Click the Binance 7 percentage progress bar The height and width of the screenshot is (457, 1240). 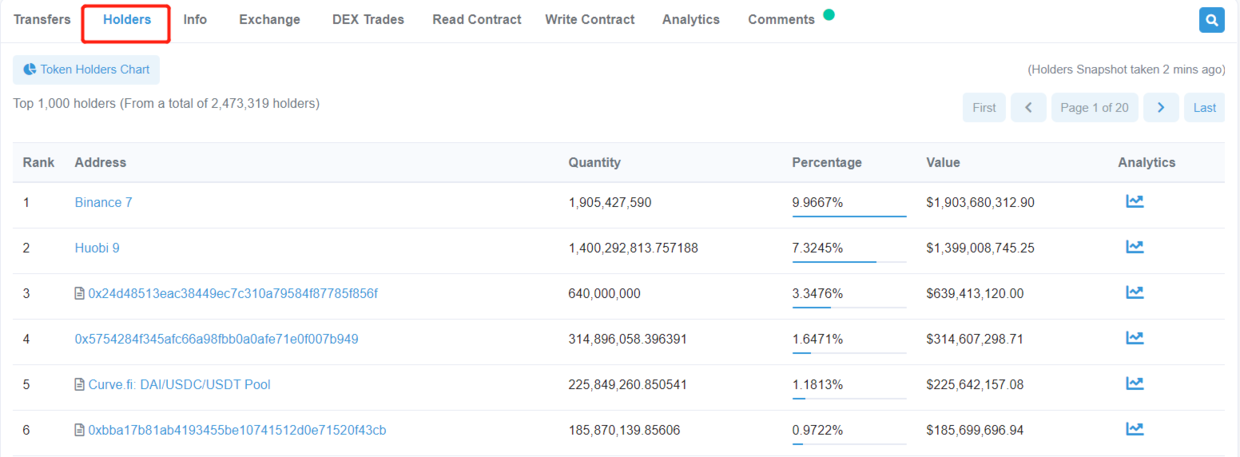point(849,215)
